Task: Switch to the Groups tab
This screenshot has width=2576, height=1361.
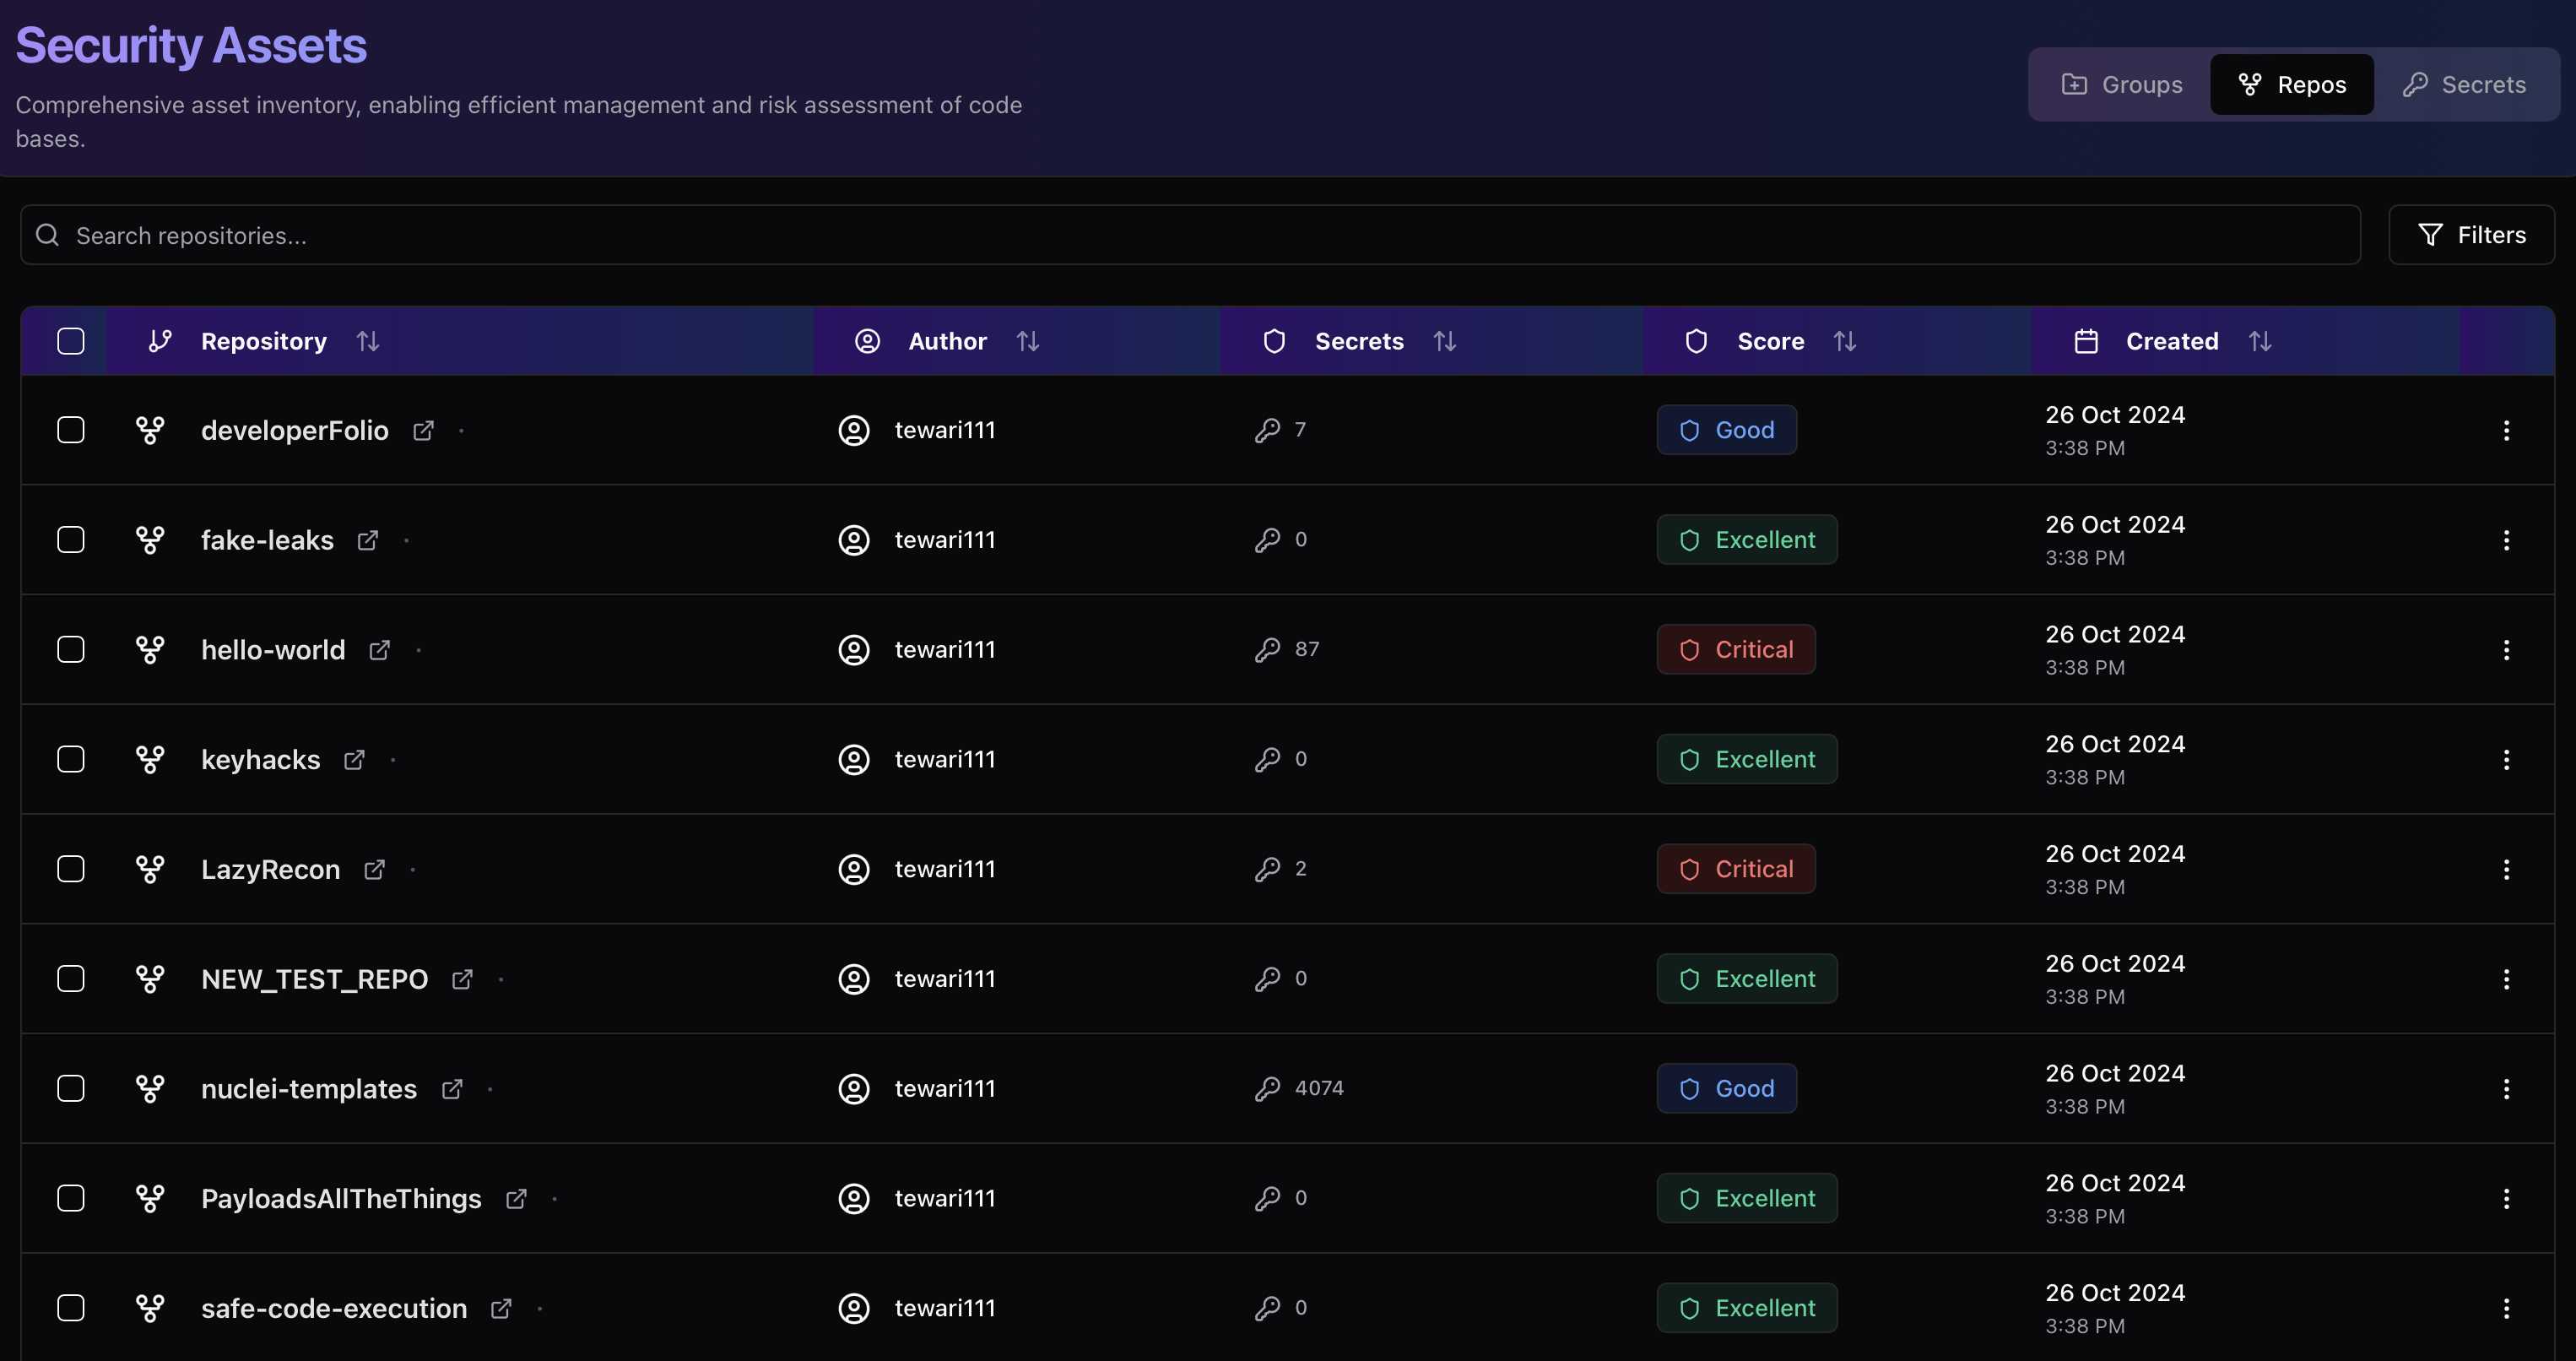Action: (2122, 85)
